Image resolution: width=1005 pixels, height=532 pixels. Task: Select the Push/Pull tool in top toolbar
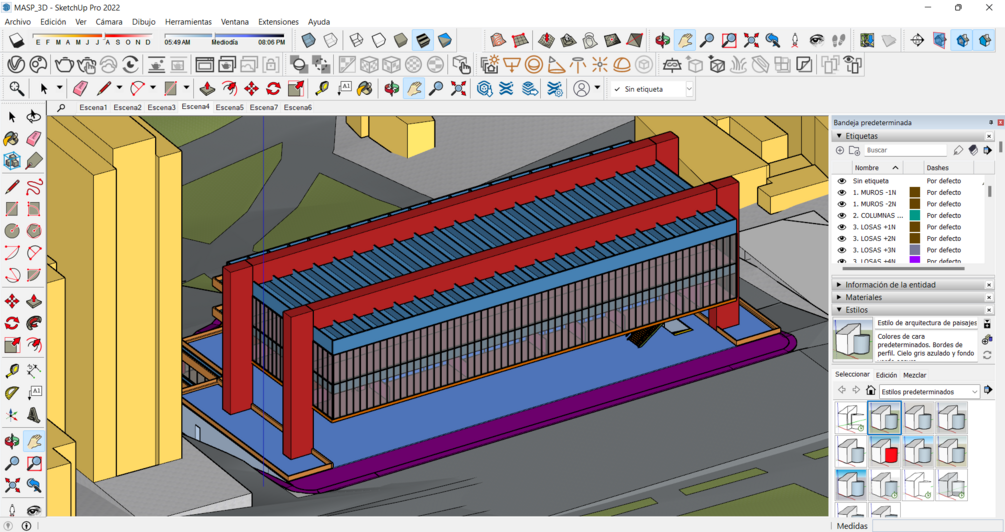[207, 88]
